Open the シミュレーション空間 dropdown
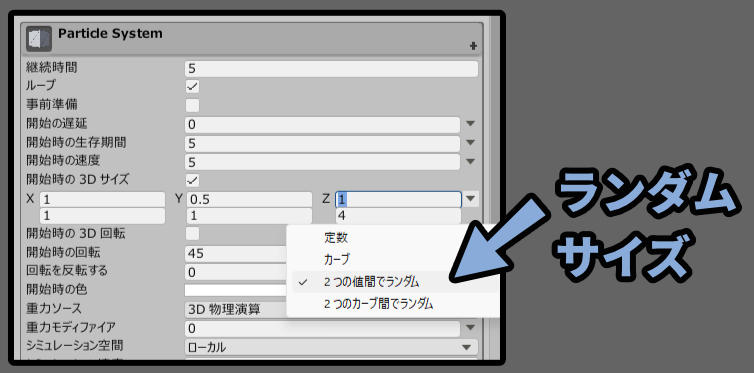754x373 pixels. (331, 347)
